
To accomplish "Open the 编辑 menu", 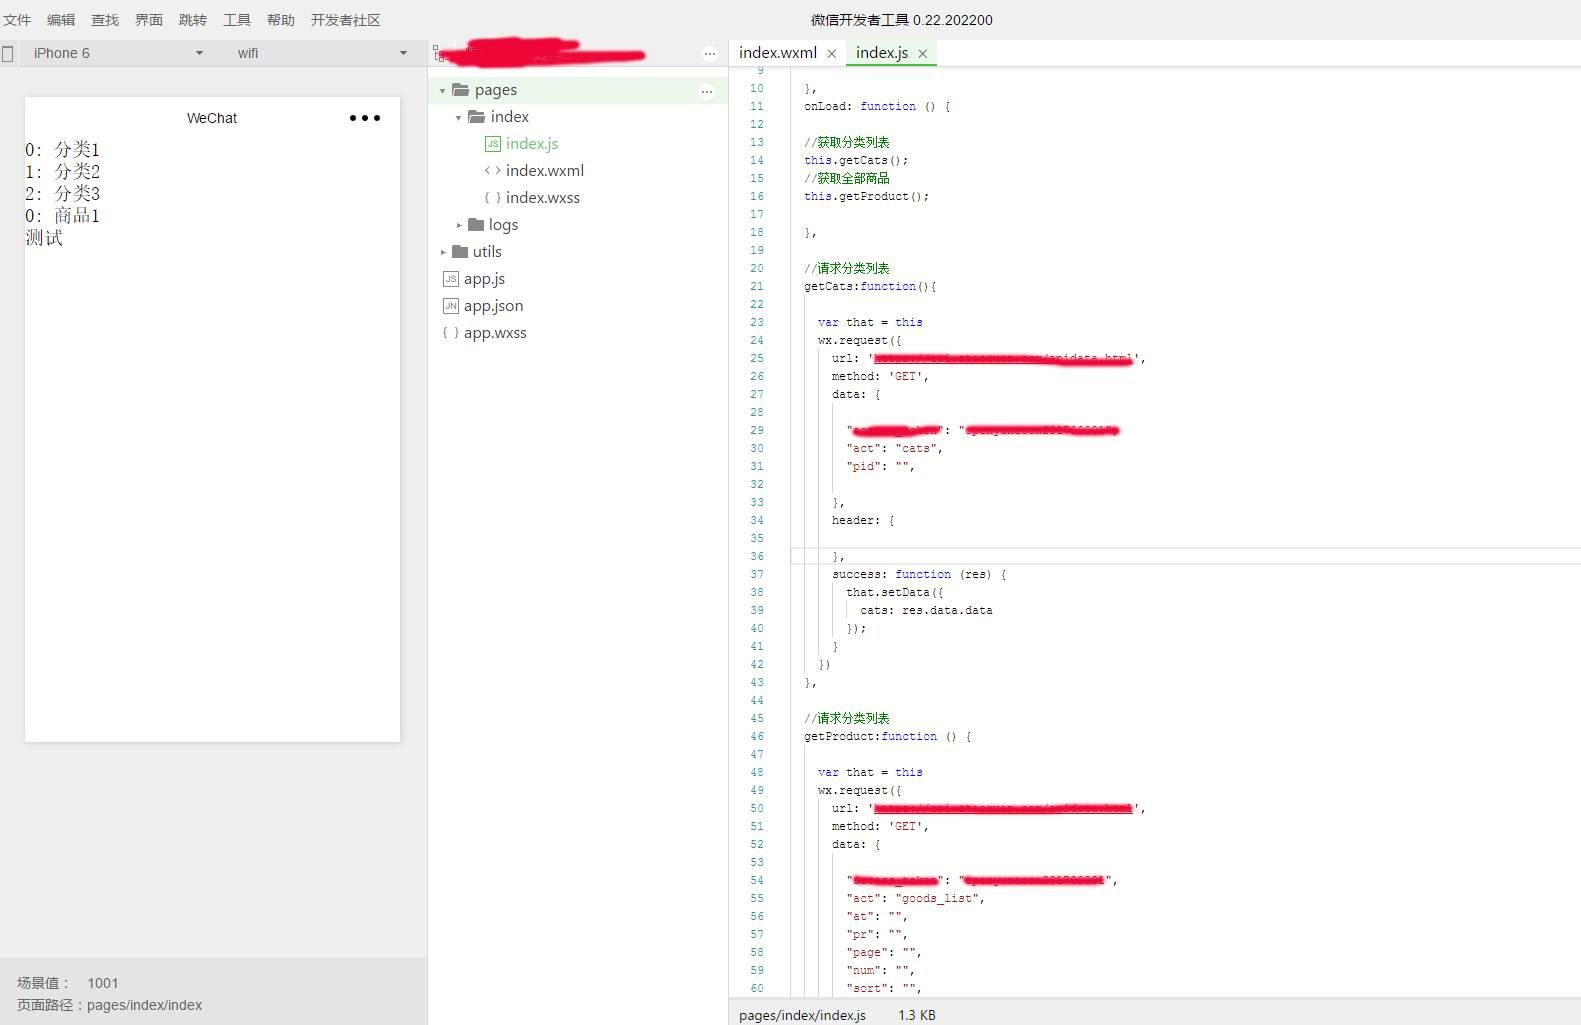I will (61, 20).
